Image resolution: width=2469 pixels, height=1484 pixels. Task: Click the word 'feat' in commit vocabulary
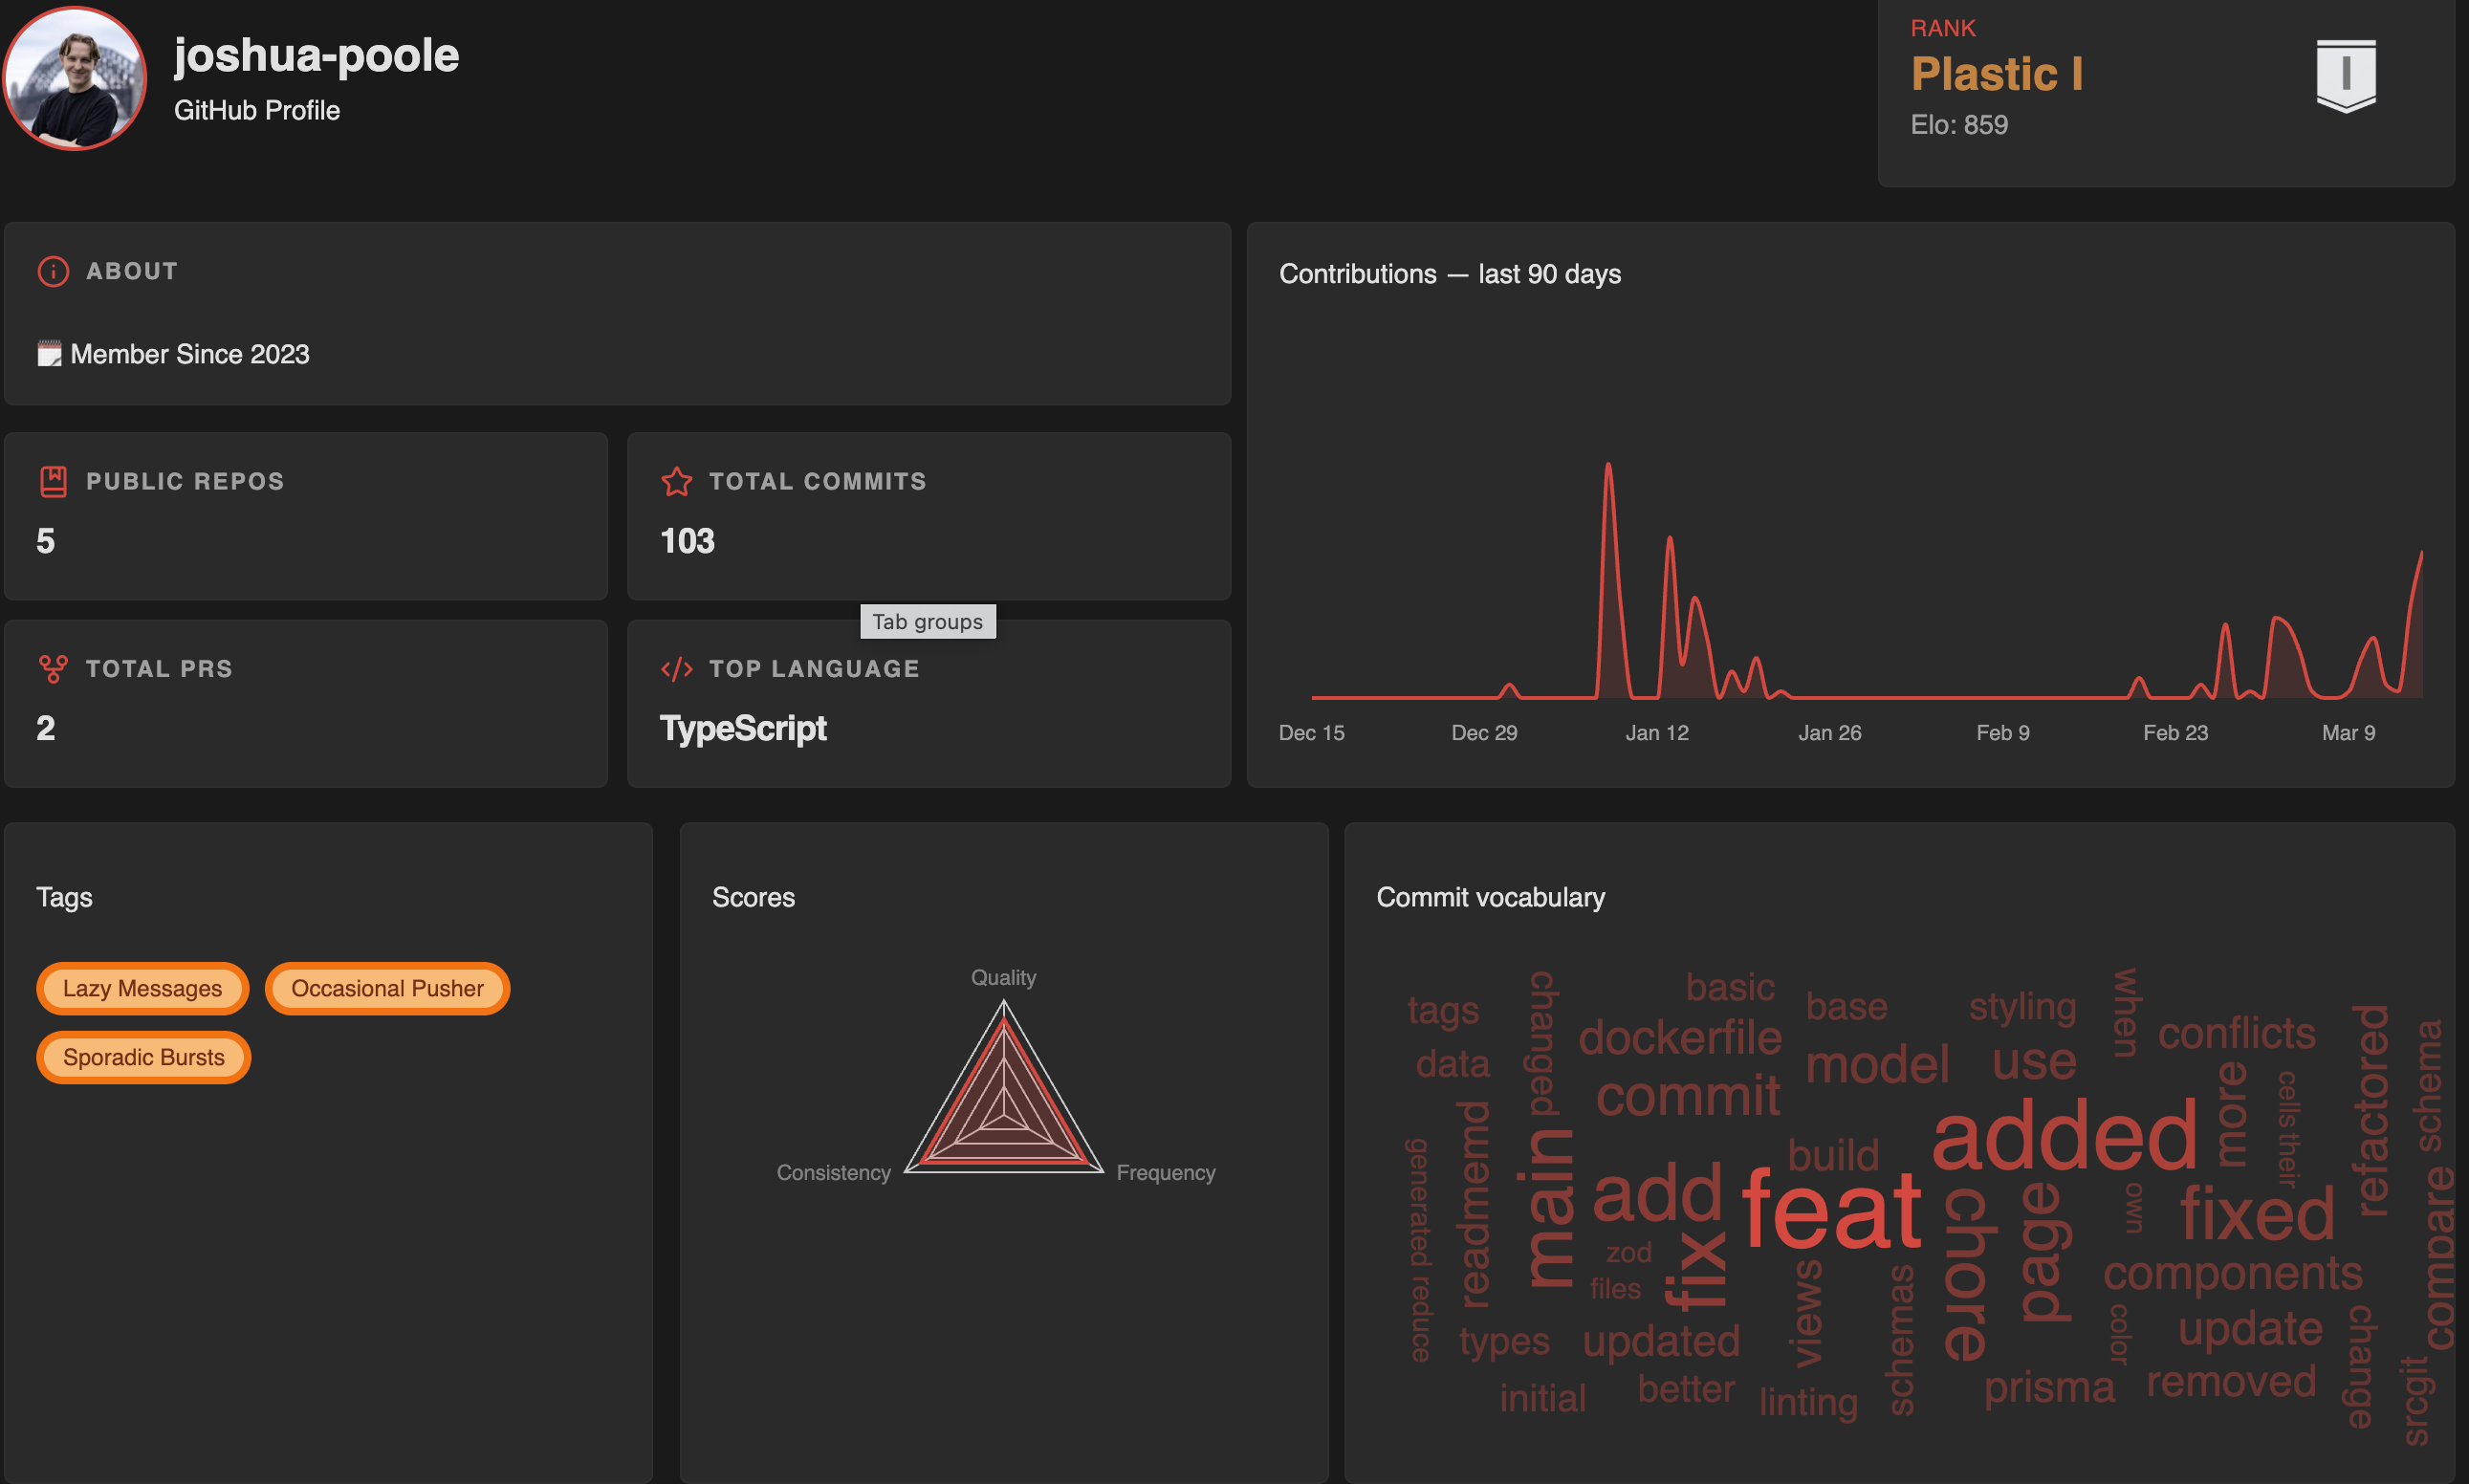tap(1830, 1211)
